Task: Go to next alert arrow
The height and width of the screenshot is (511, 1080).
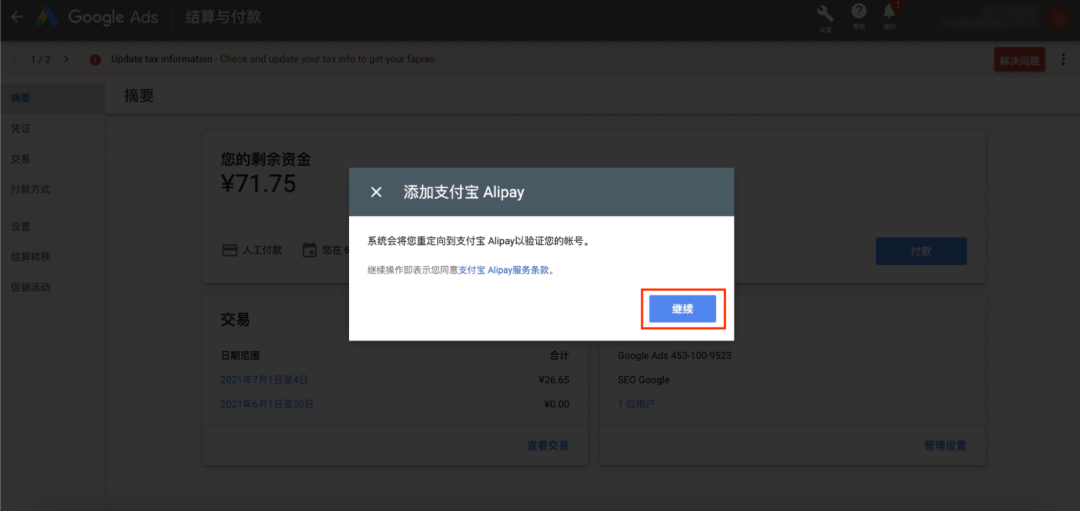Action: pyautogui.click(x=66, y=60)
